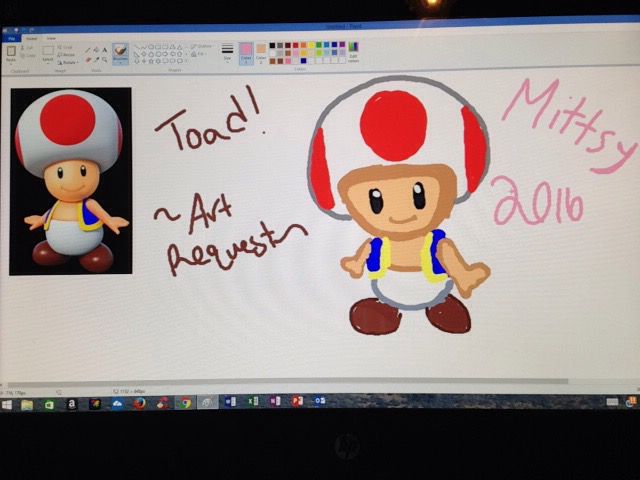The width and height of the screenshot is (640, 480).
Task: Click the Crop tool icon
Action: tap(60, 47)
